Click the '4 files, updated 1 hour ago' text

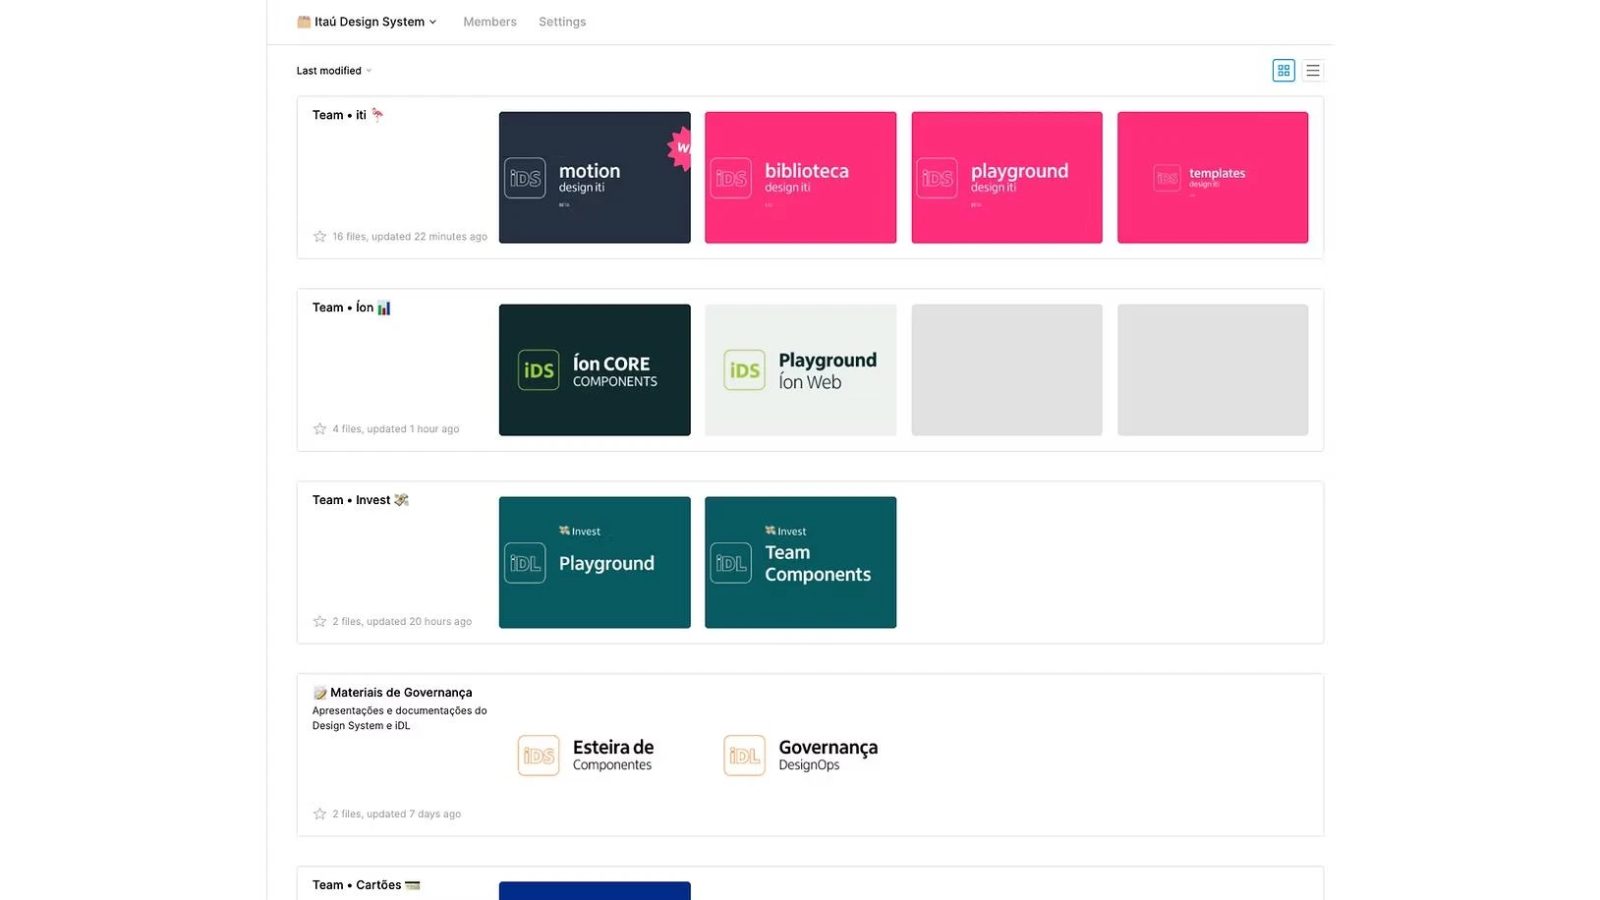point(396,429)
